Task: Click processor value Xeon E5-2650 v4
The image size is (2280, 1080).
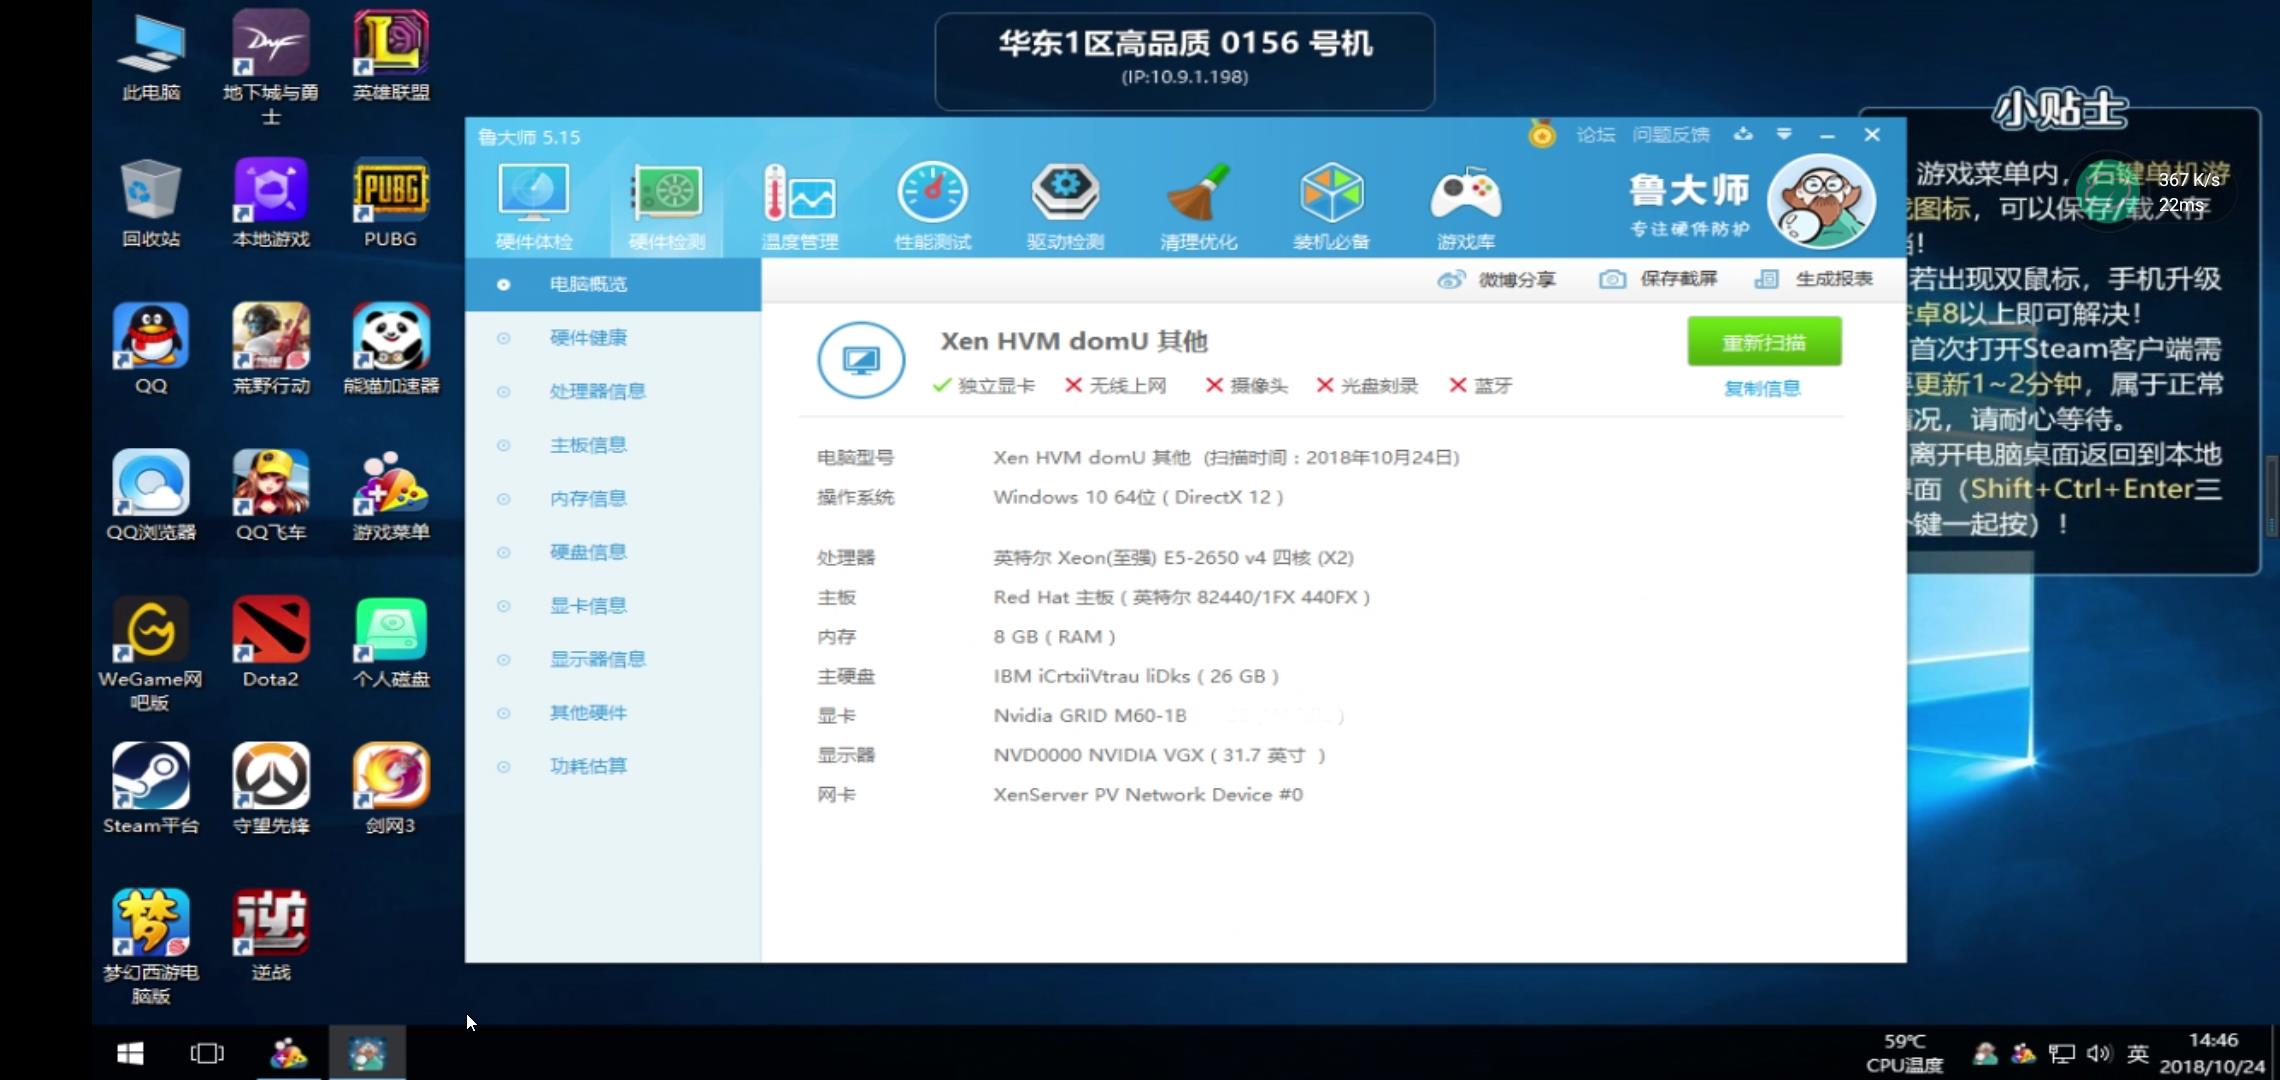Action: (x=1173, y=558)
